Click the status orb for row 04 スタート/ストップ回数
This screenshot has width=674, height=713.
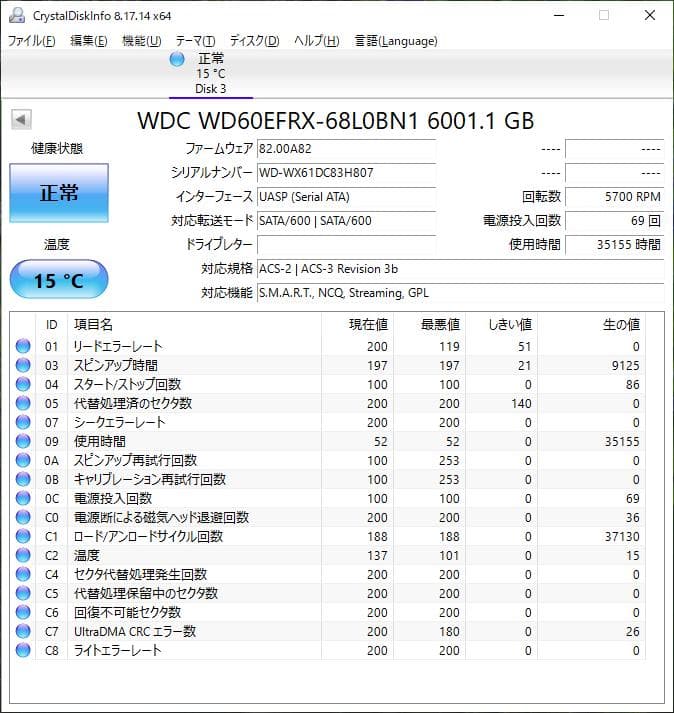pyautogui.click(x=23, y=384)
